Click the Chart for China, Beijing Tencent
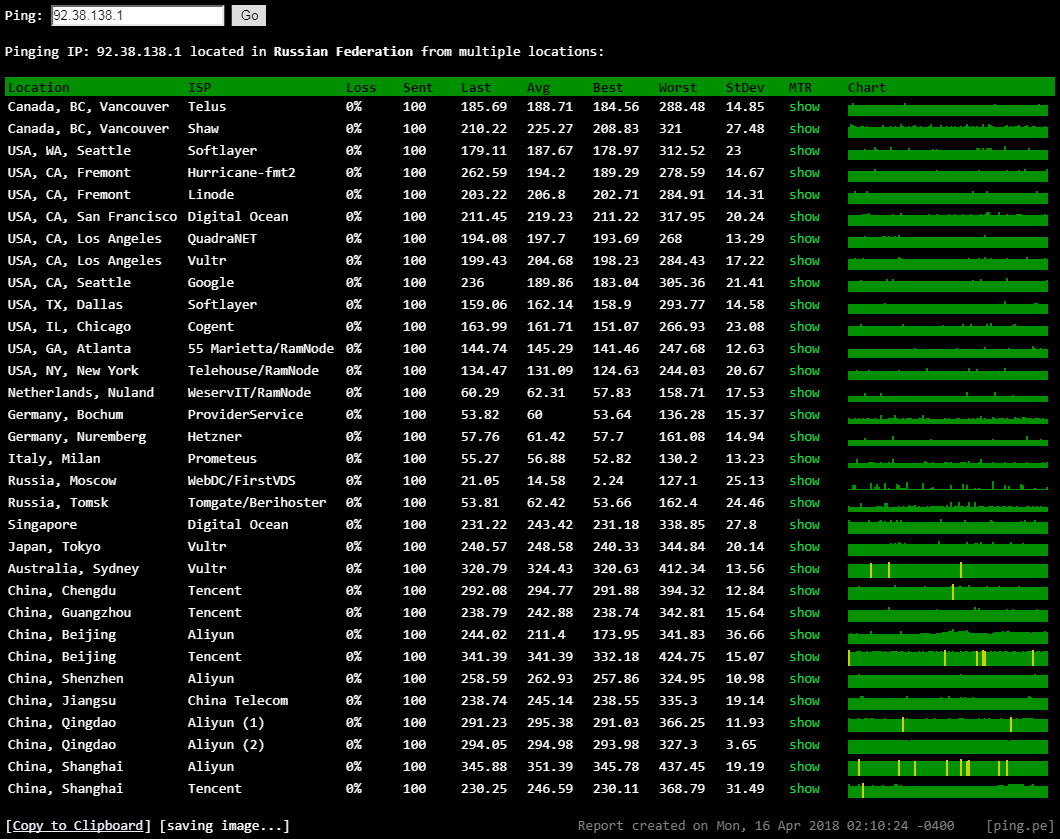Screen dimensions: 1060x839 [x=947, y=657]
